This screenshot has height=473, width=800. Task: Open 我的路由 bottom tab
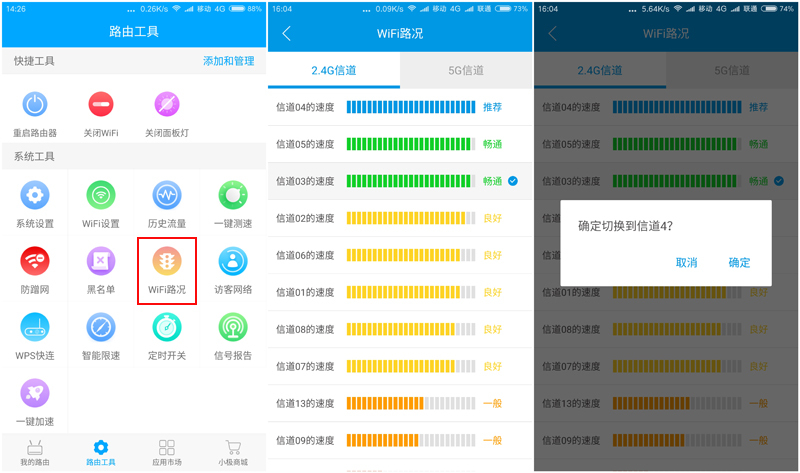click(34, 453)
